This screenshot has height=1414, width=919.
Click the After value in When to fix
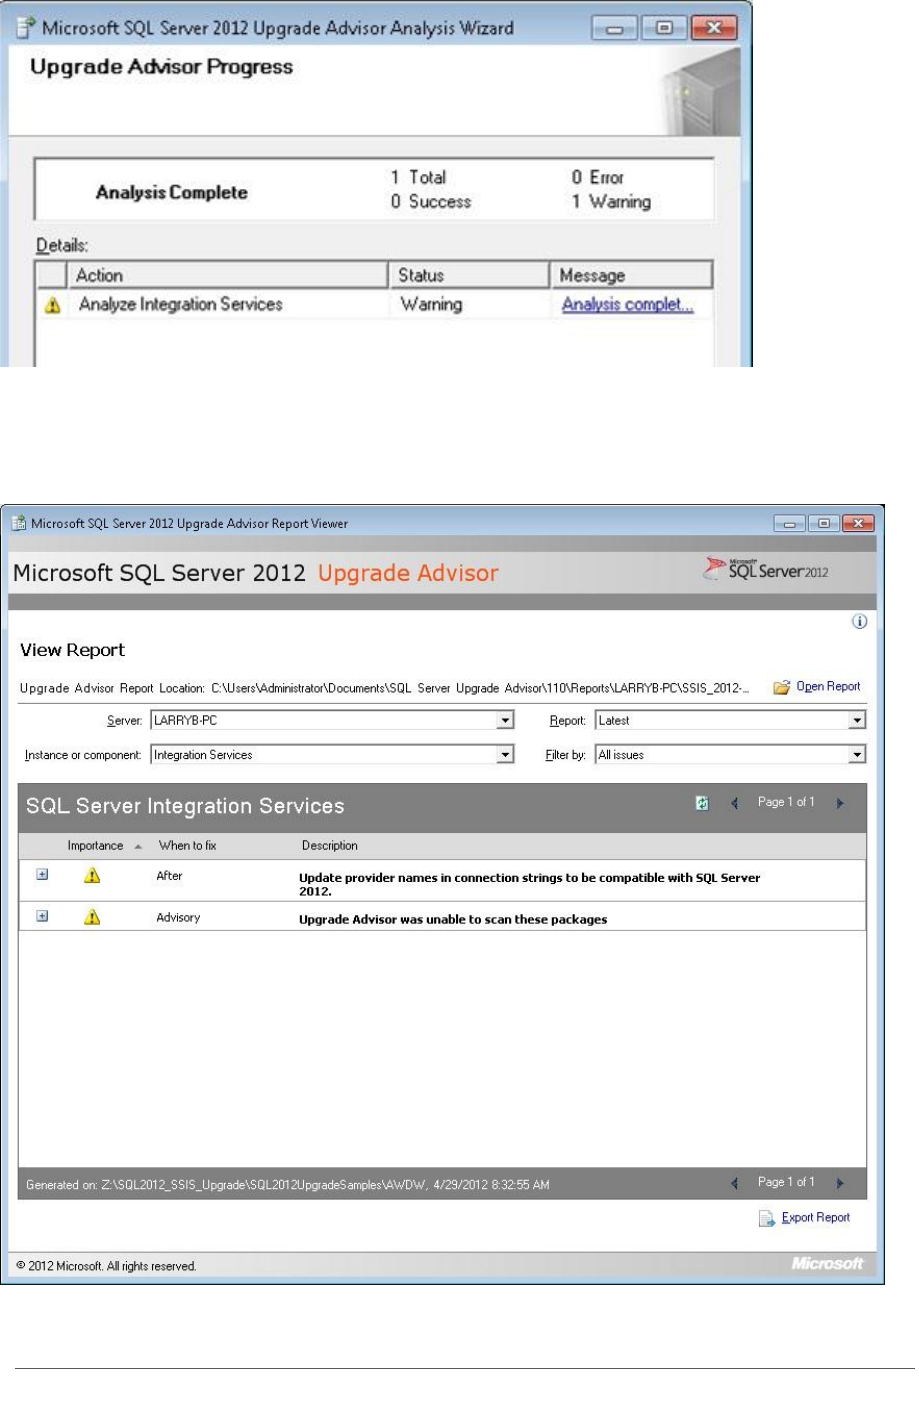click(x=169, y=876)
